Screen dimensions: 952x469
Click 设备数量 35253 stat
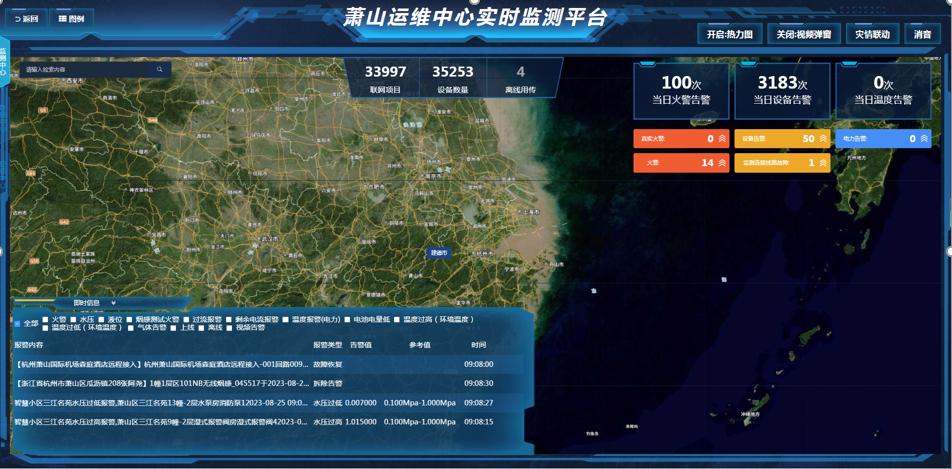pos(453,78)
